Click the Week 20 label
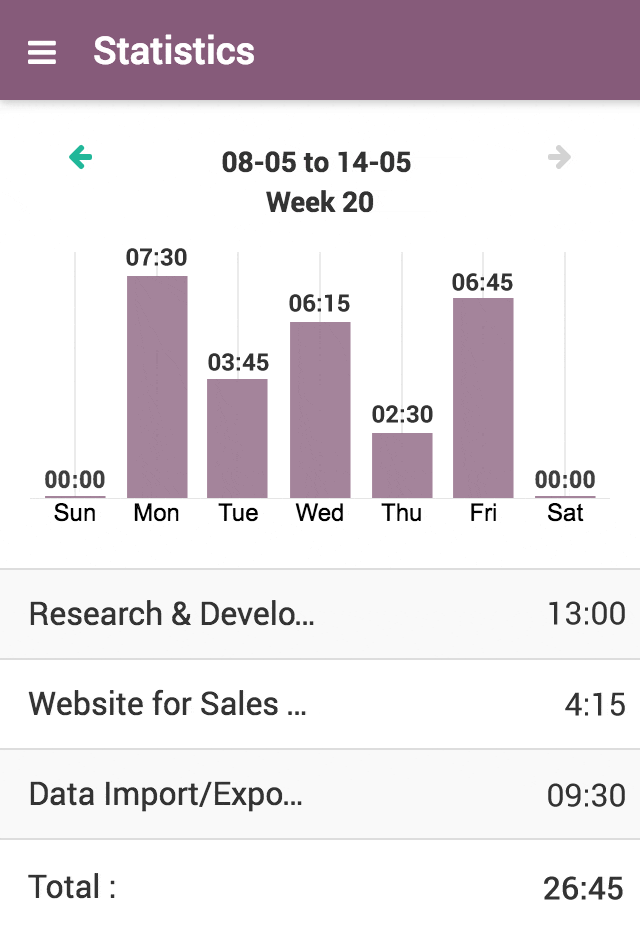This screenshot has width=640, height=930. 320,202
